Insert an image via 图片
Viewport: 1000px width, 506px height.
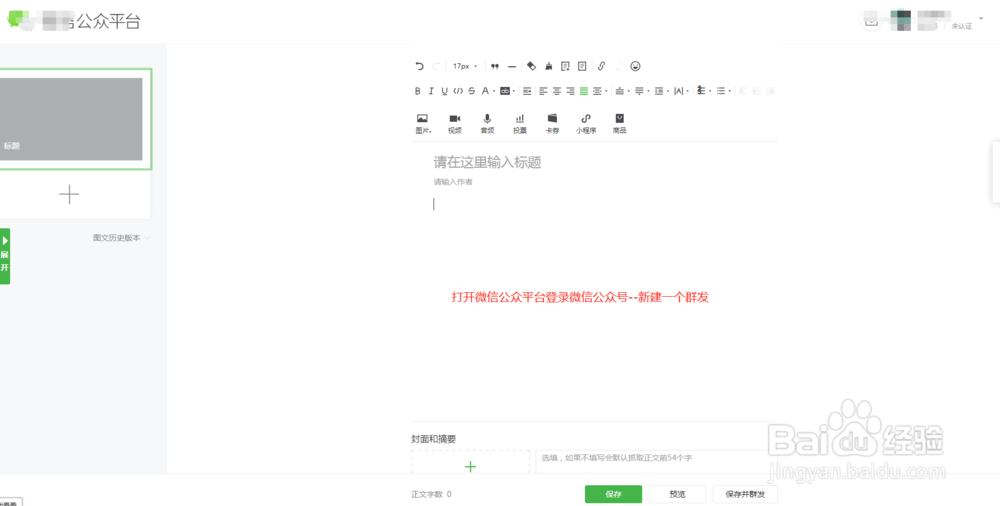[x=422, y=124]
